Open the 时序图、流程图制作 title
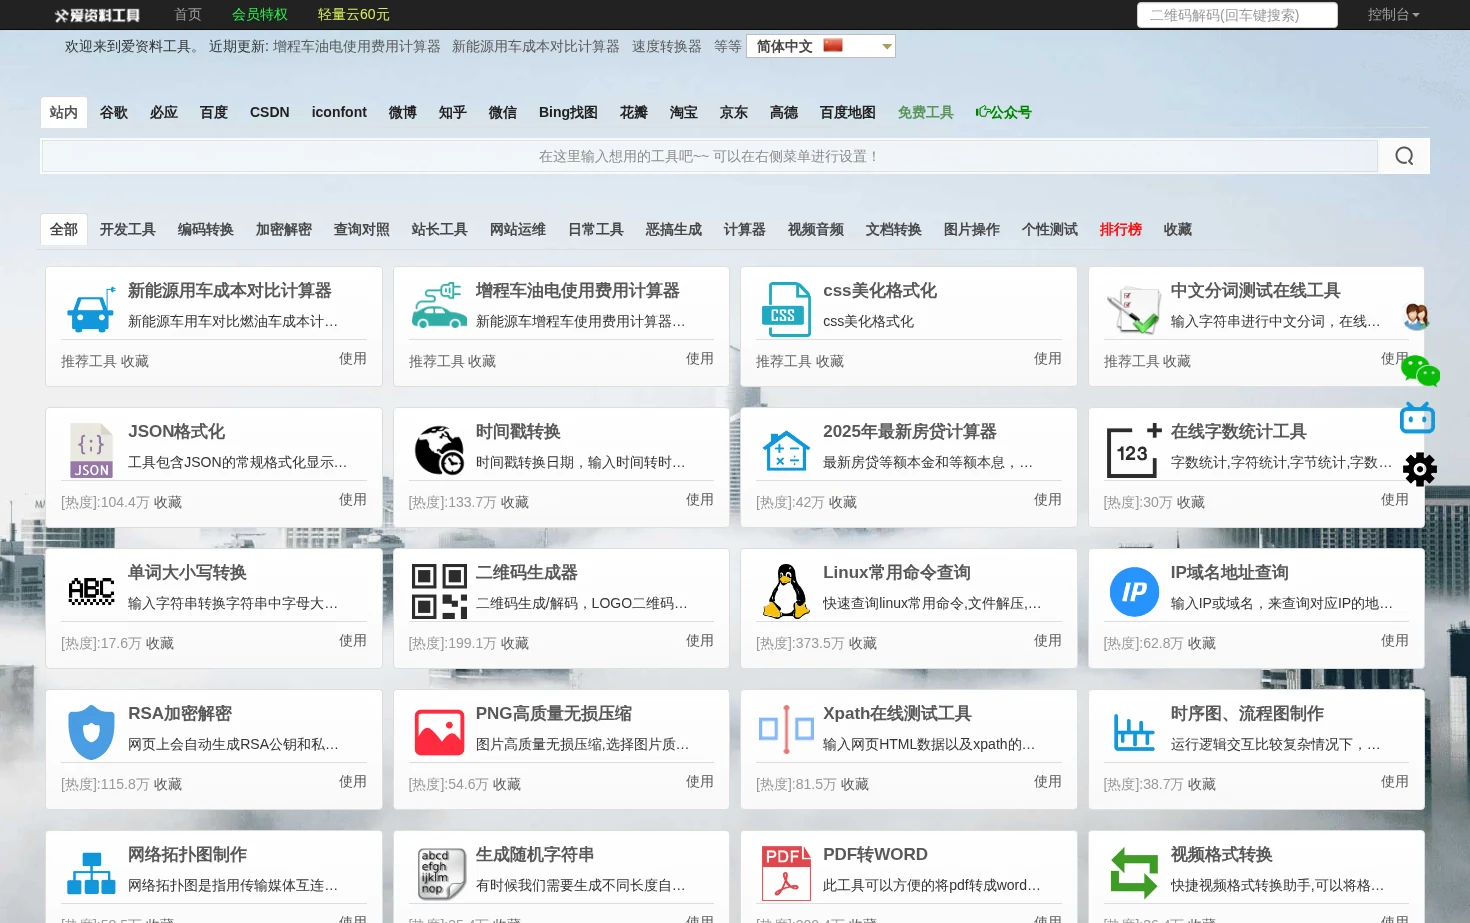Image resolution: width=1470 pixels, height=923 pixels. pyautogui.click(x=1247, y=713)
